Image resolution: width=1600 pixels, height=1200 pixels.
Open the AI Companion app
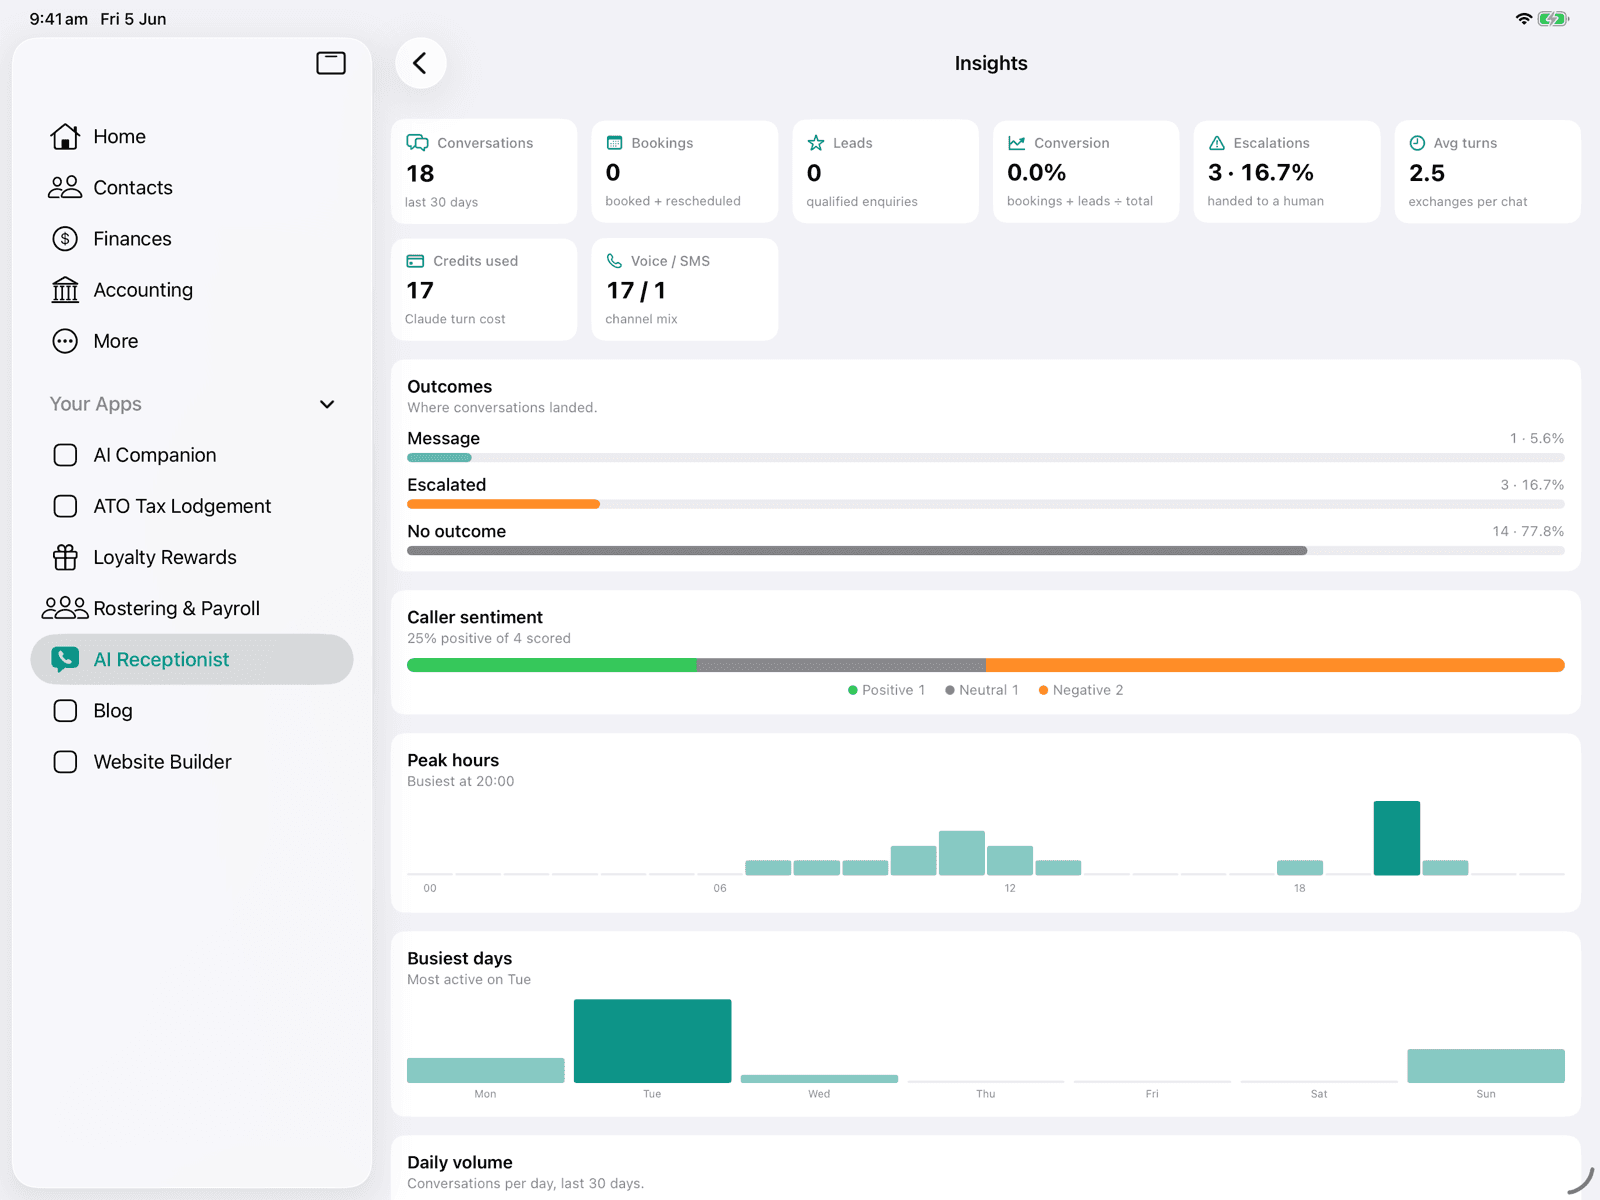click(x=192, y=455)
